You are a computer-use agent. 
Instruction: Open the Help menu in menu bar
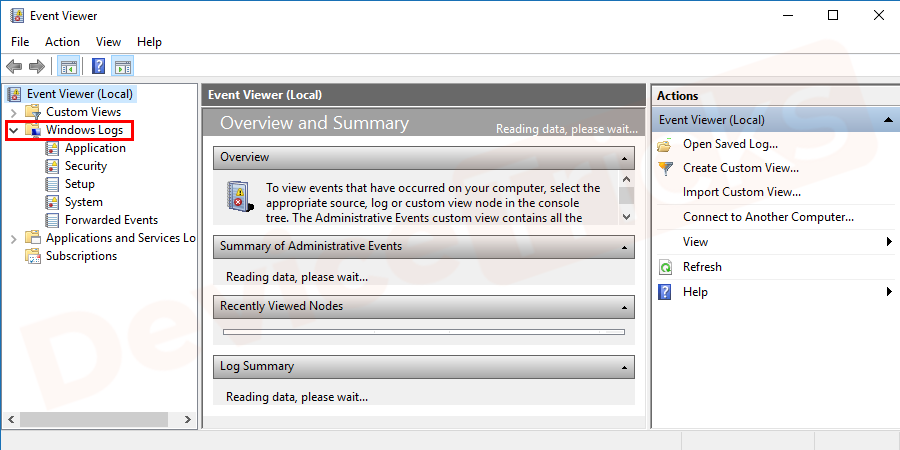coord(149,42)
